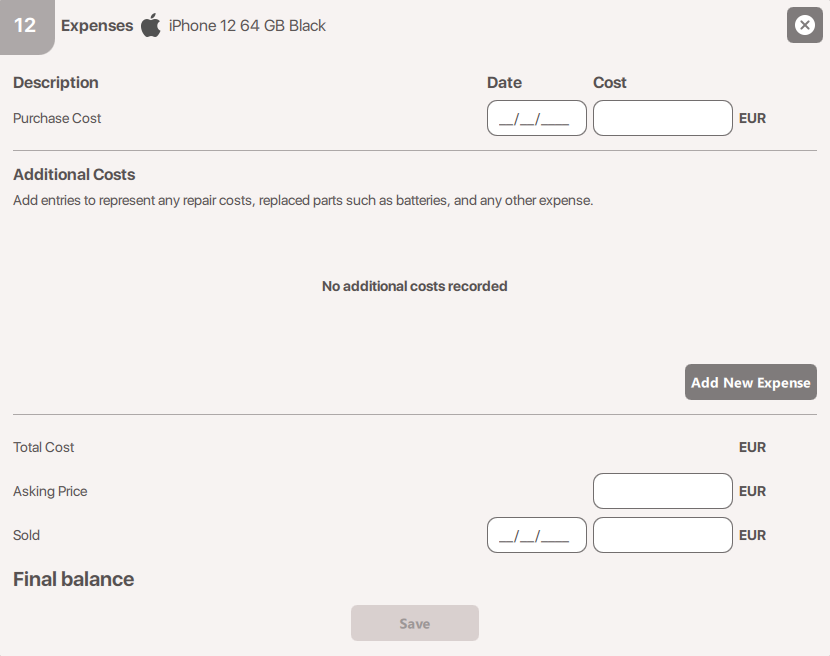Click the EUR label beside Asking Price

(x=752, y=491)
